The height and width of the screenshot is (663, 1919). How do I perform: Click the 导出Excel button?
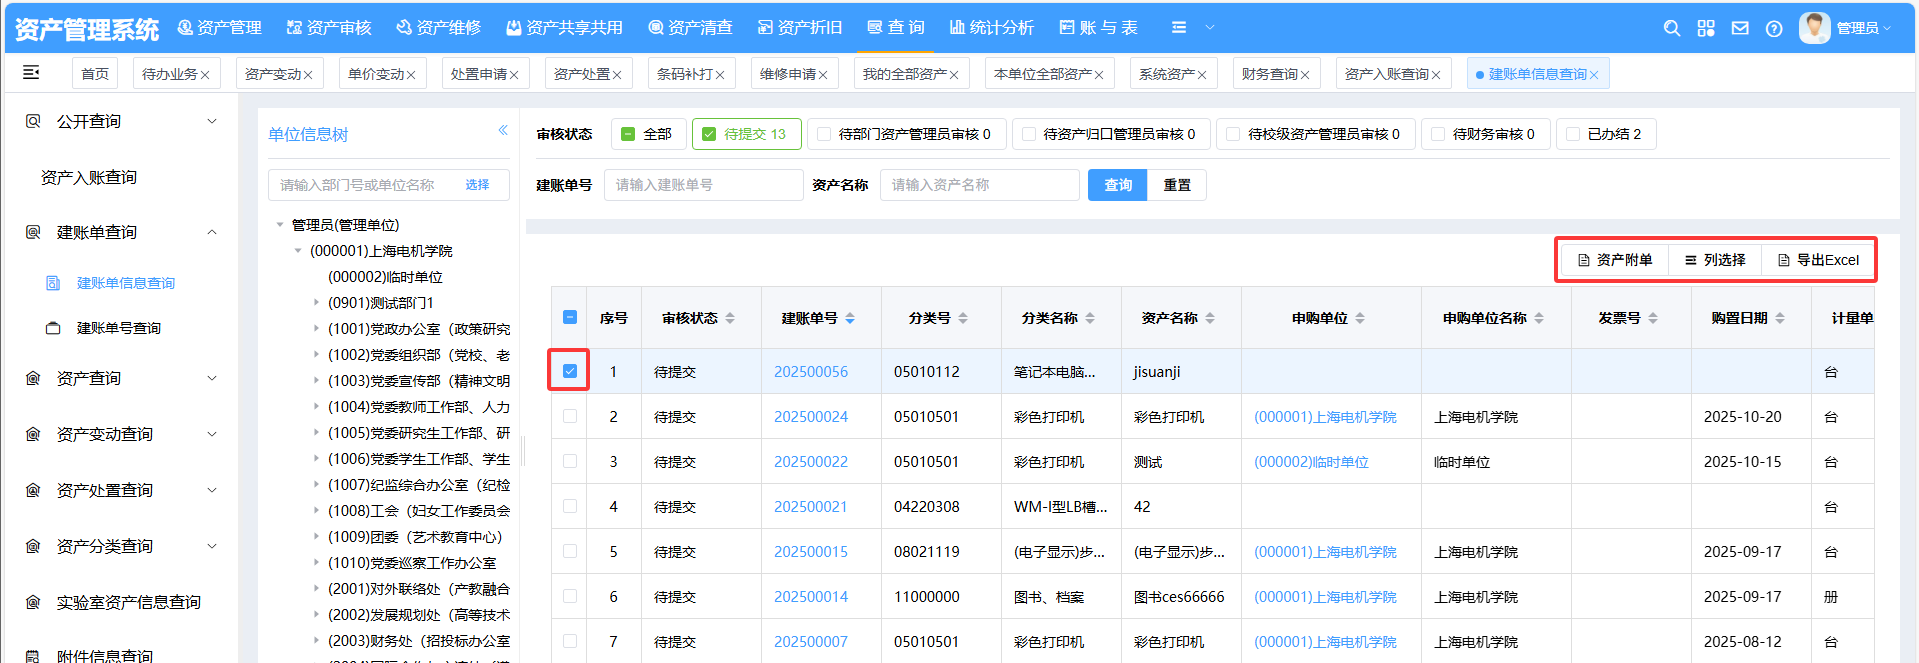1818,260
